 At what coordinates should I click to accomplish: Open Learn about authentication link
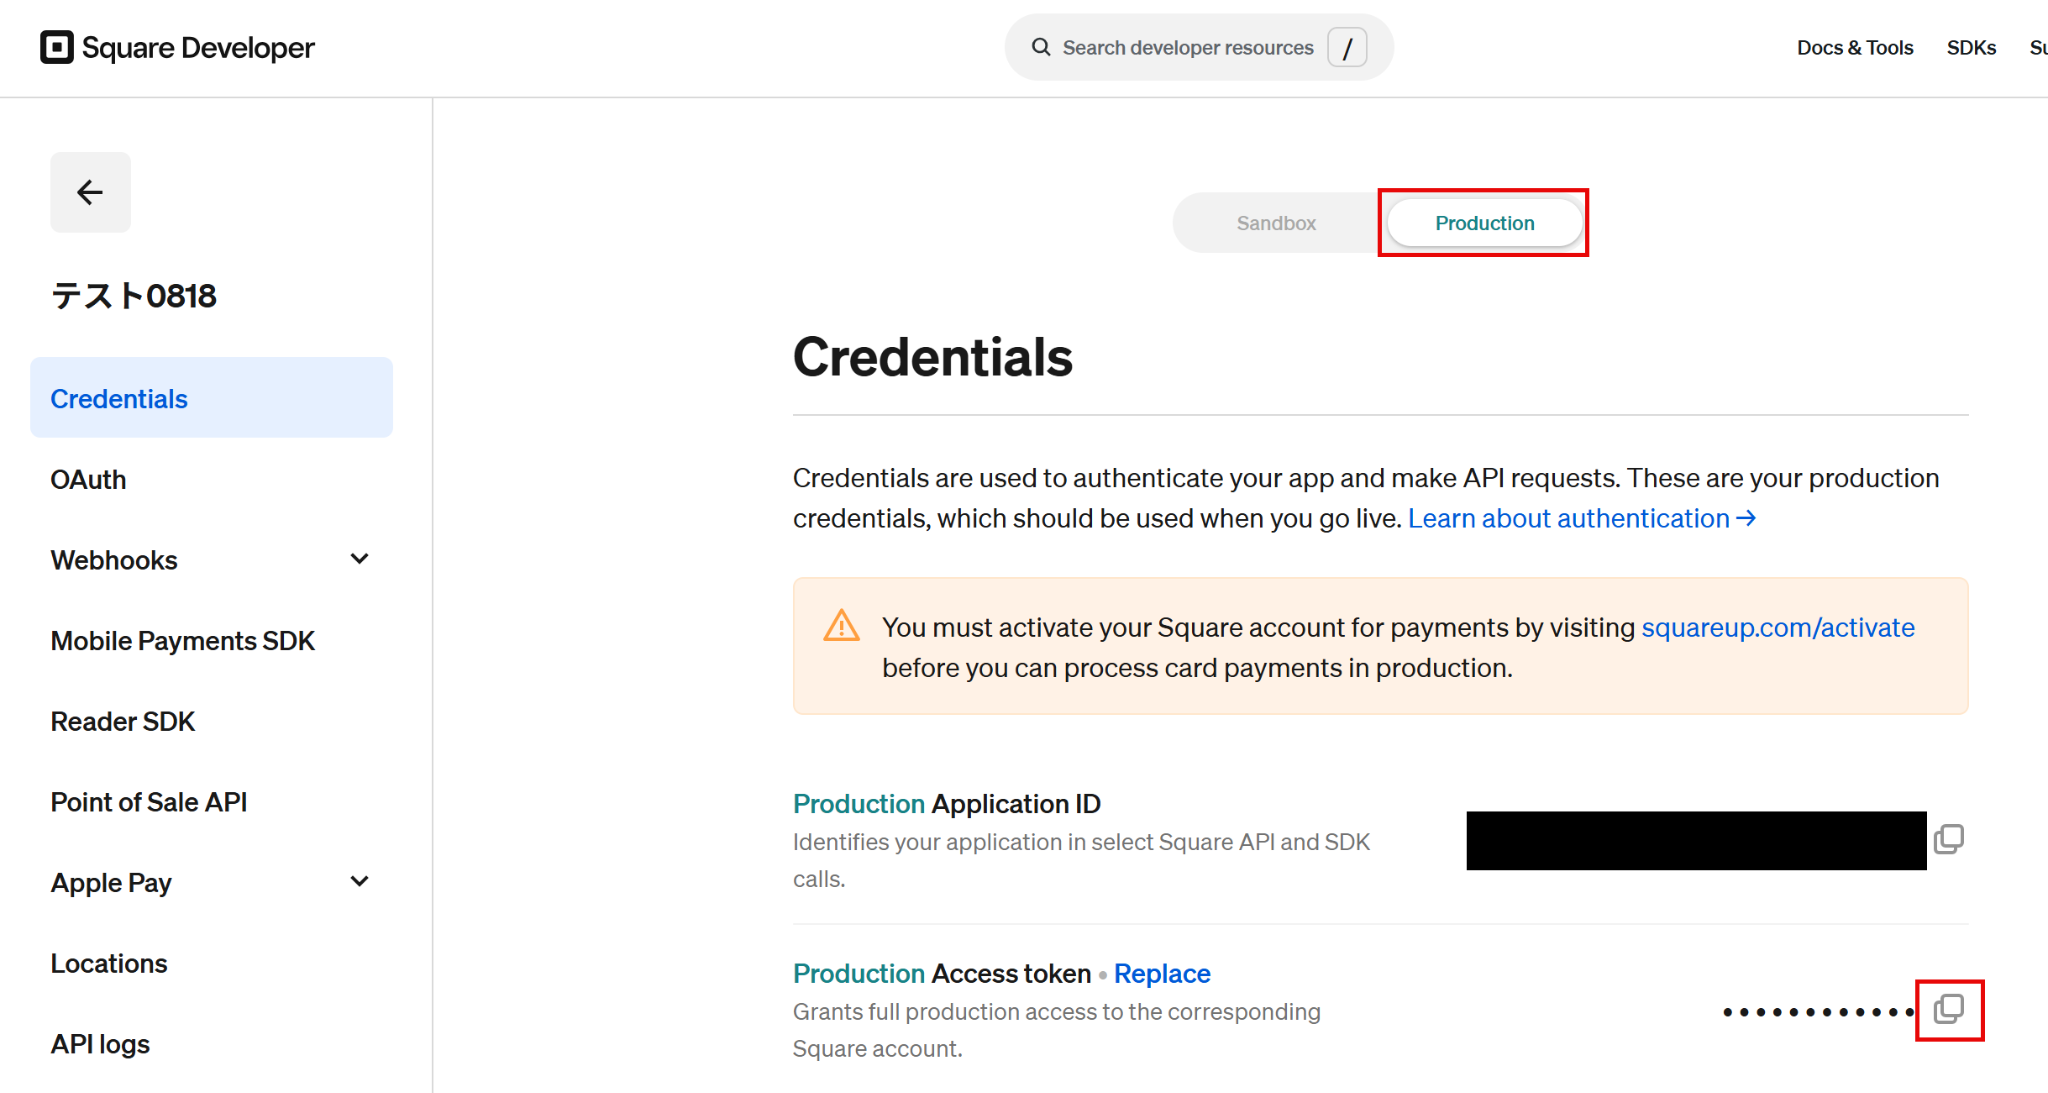pyautogui.click(x=1581, y=518)
